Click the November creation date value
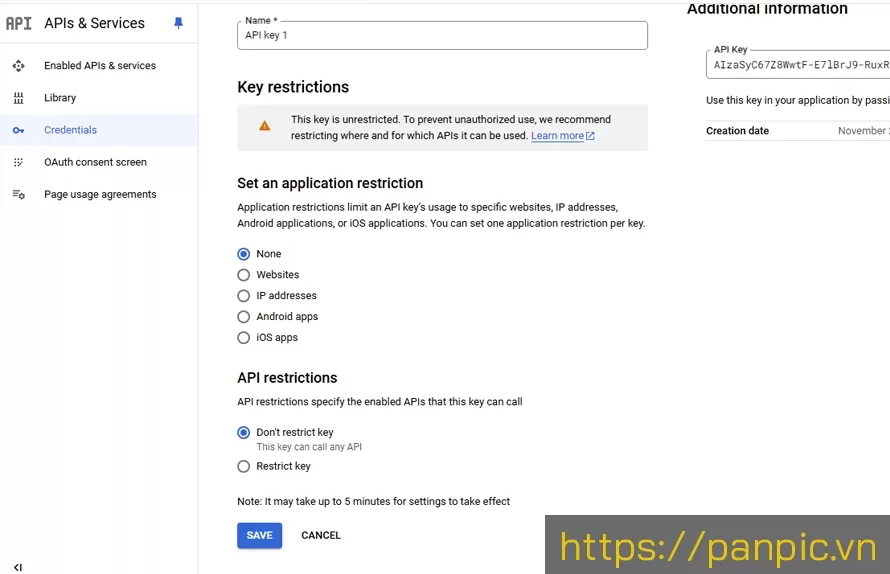This screenshot has width=890, height=574. 863,131
